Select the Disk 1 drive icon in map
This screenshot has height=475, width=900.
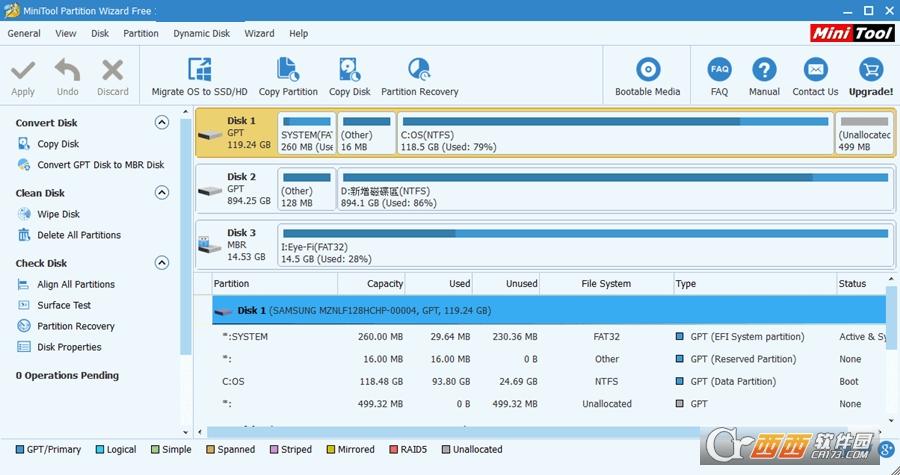point(210,135)
